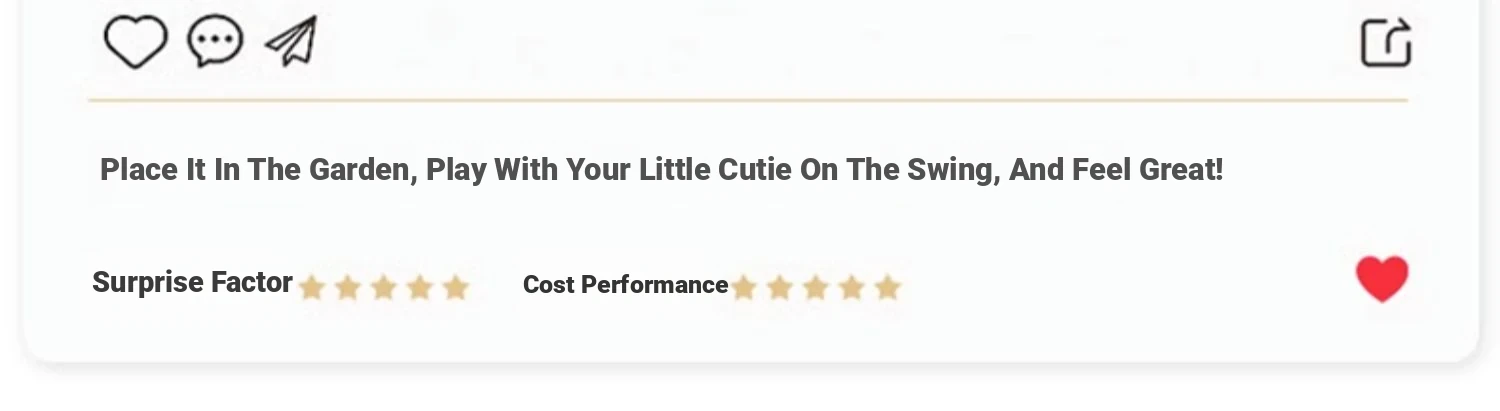Click the gold divider line under the icons
Screen dimensions: 1500x411
748,101
